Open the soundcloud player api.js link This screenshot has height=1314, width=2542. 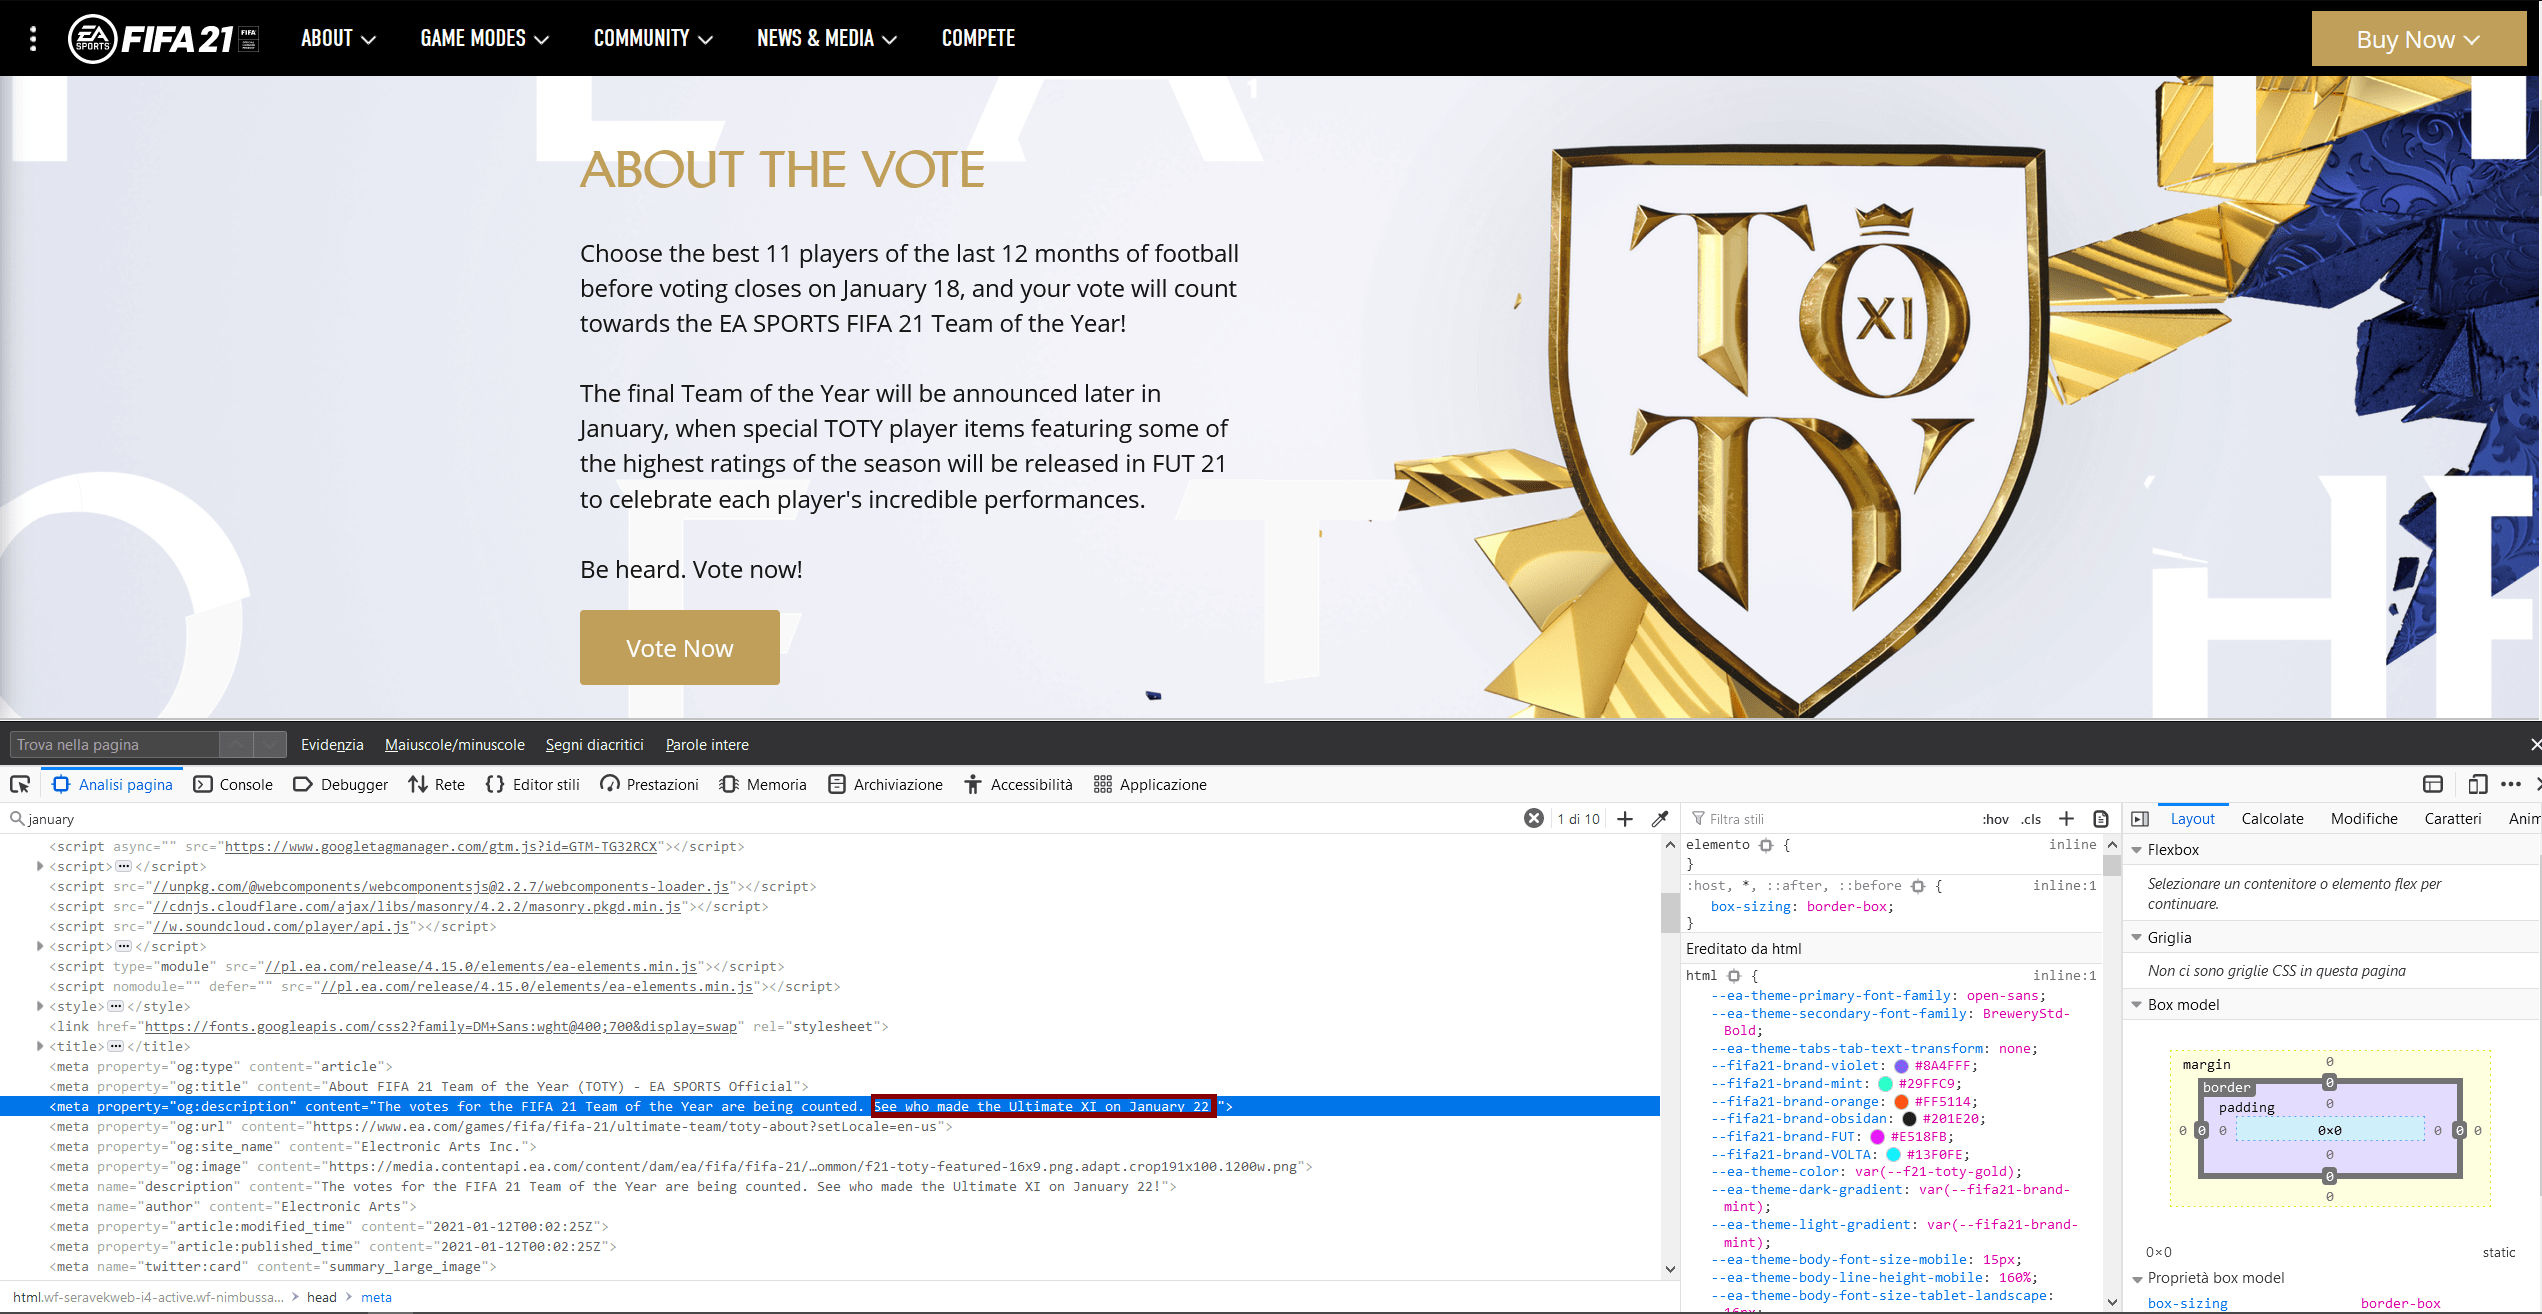281,926
